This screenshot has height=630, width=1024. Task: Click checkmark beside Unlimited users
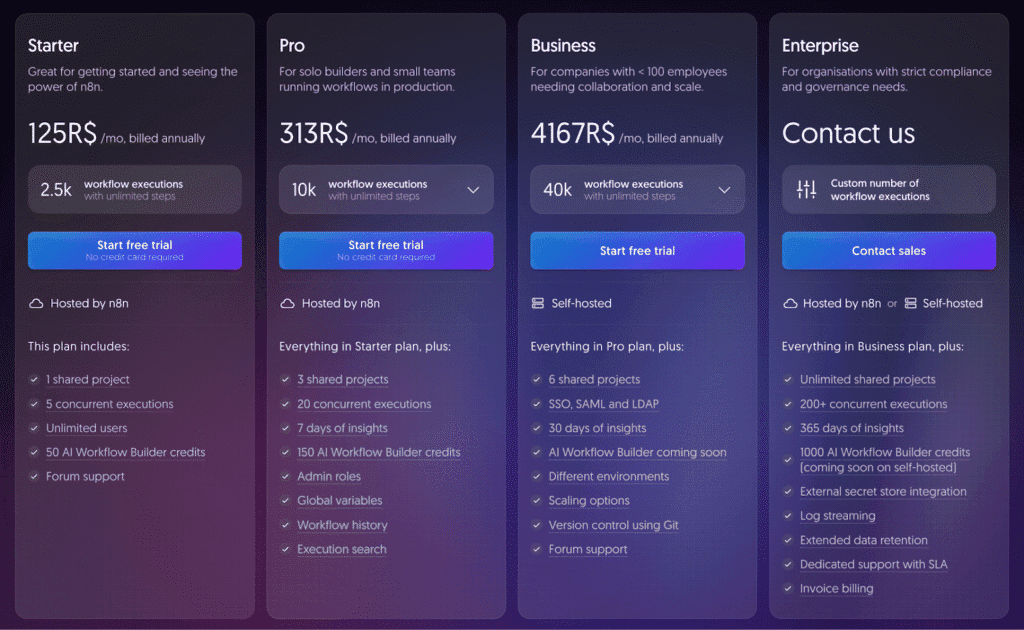[35, 428]
